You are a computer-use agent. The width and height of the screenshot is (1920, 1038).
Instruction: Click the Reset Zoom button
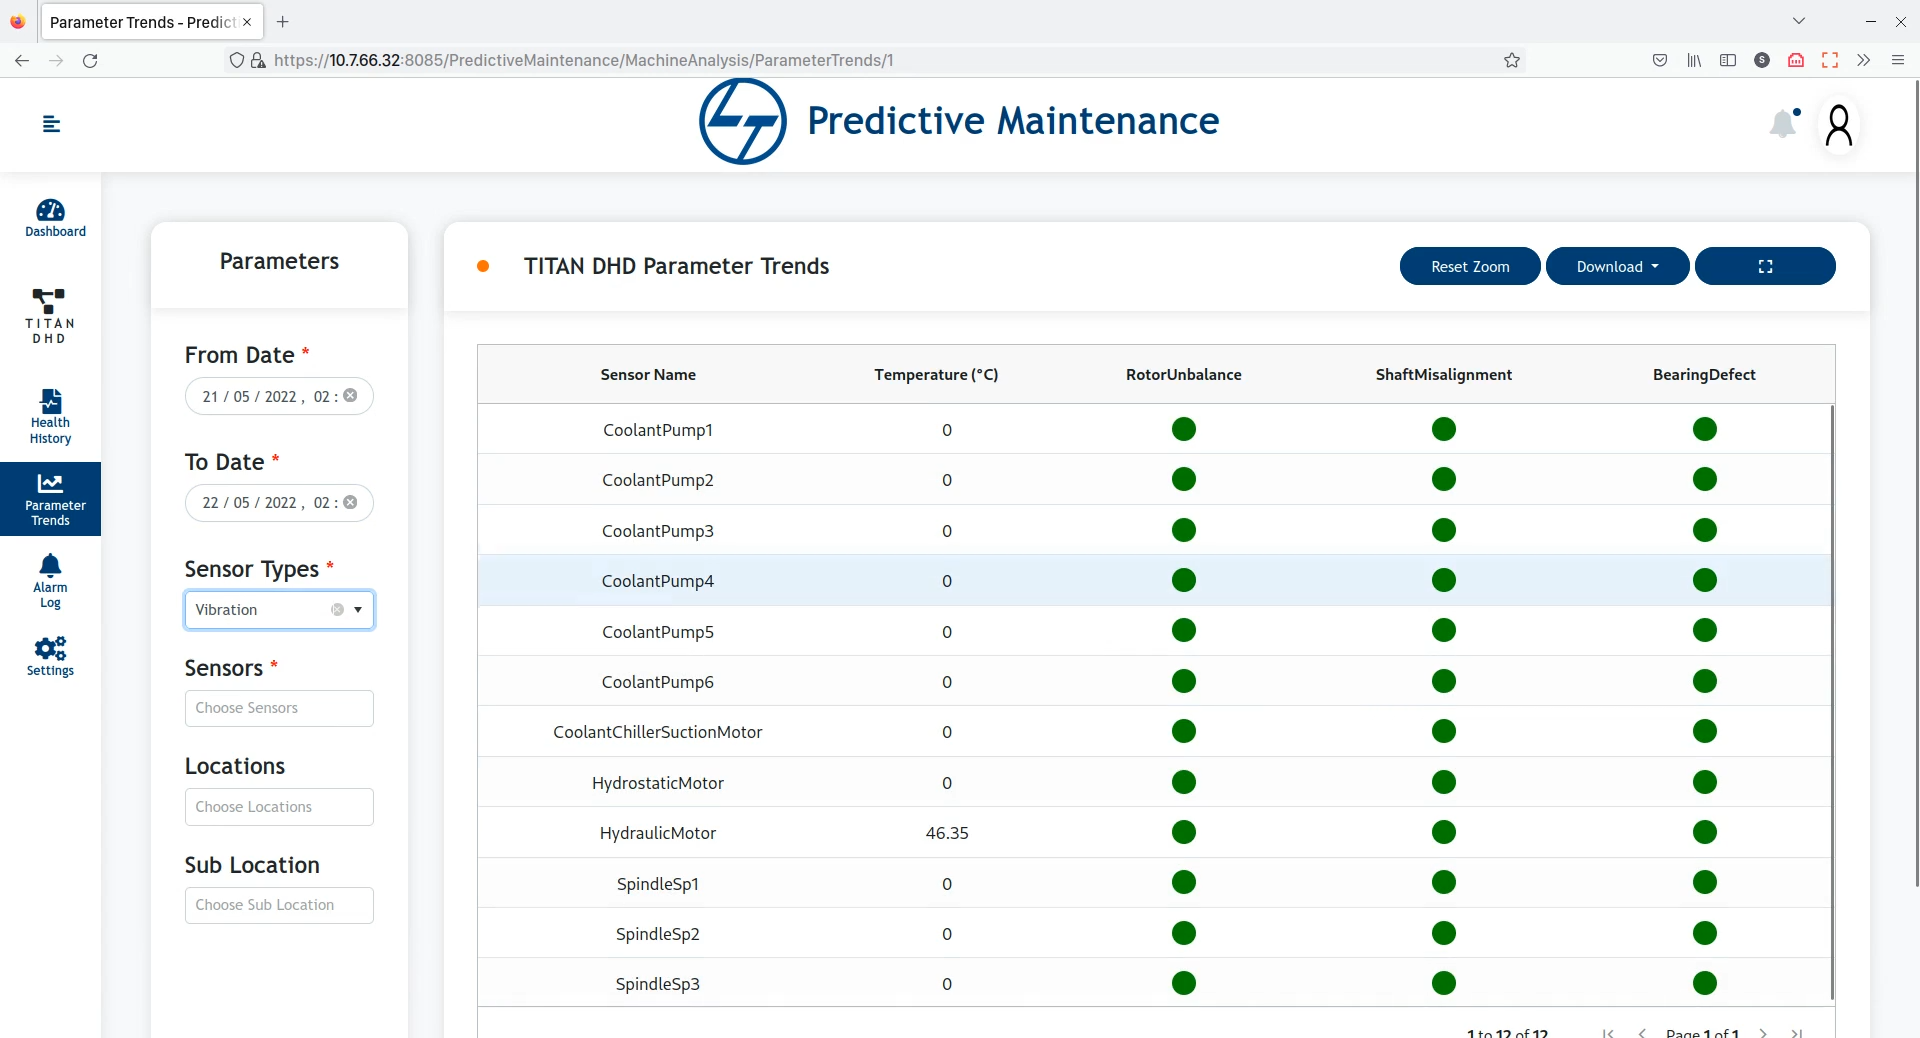pos(1470,266)
